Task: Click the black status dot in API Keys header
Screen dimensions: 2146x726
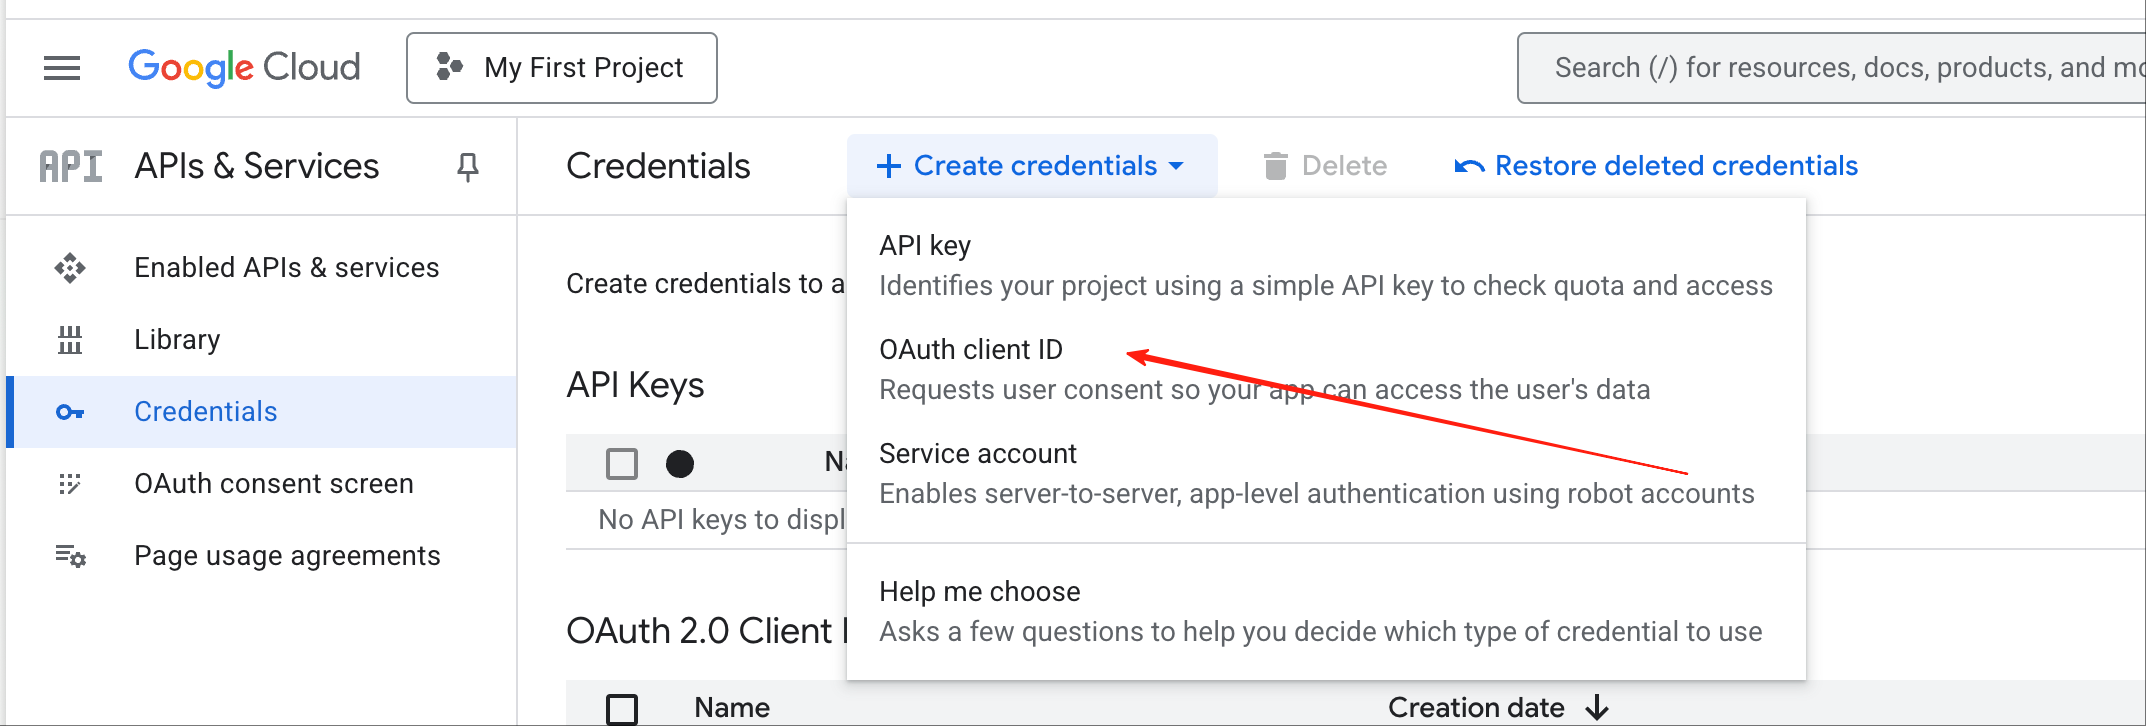Action: click(680, 464)
